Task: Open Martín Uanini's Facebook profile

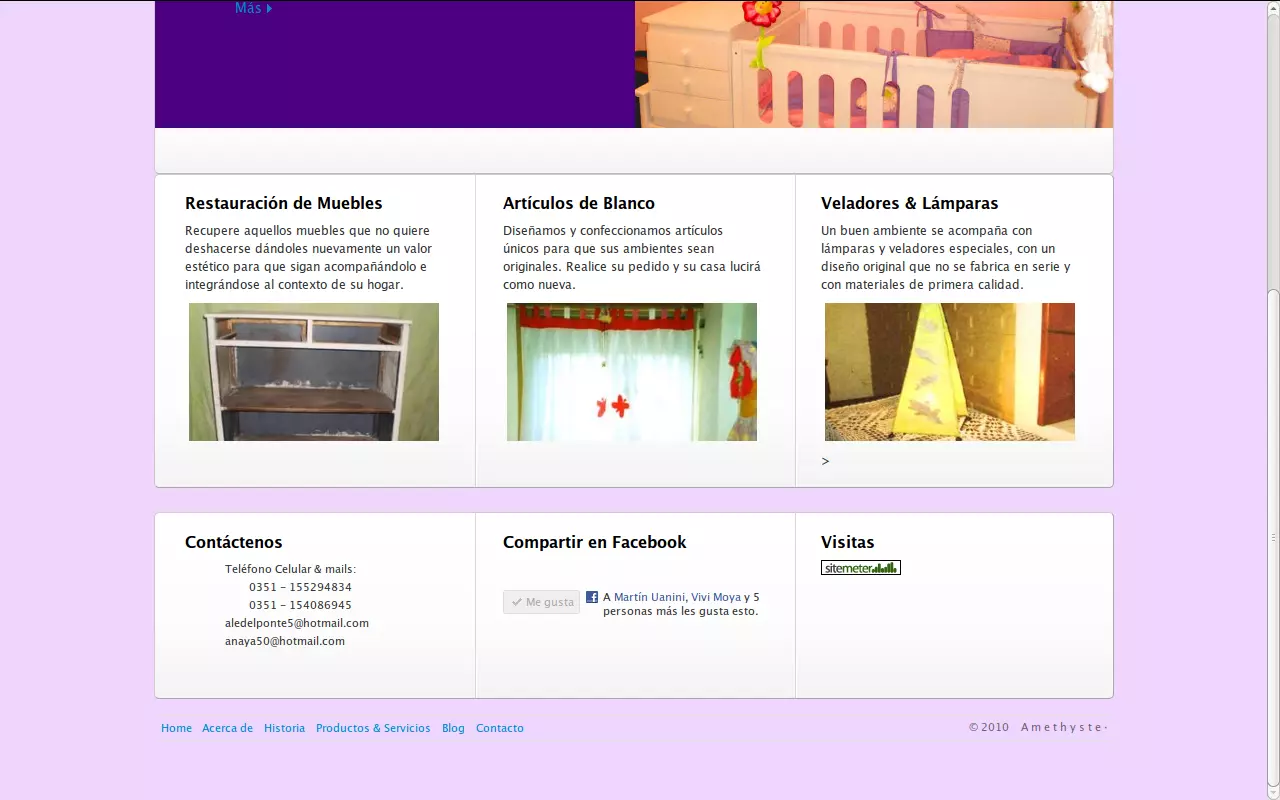Action: (x=649, y=597)
